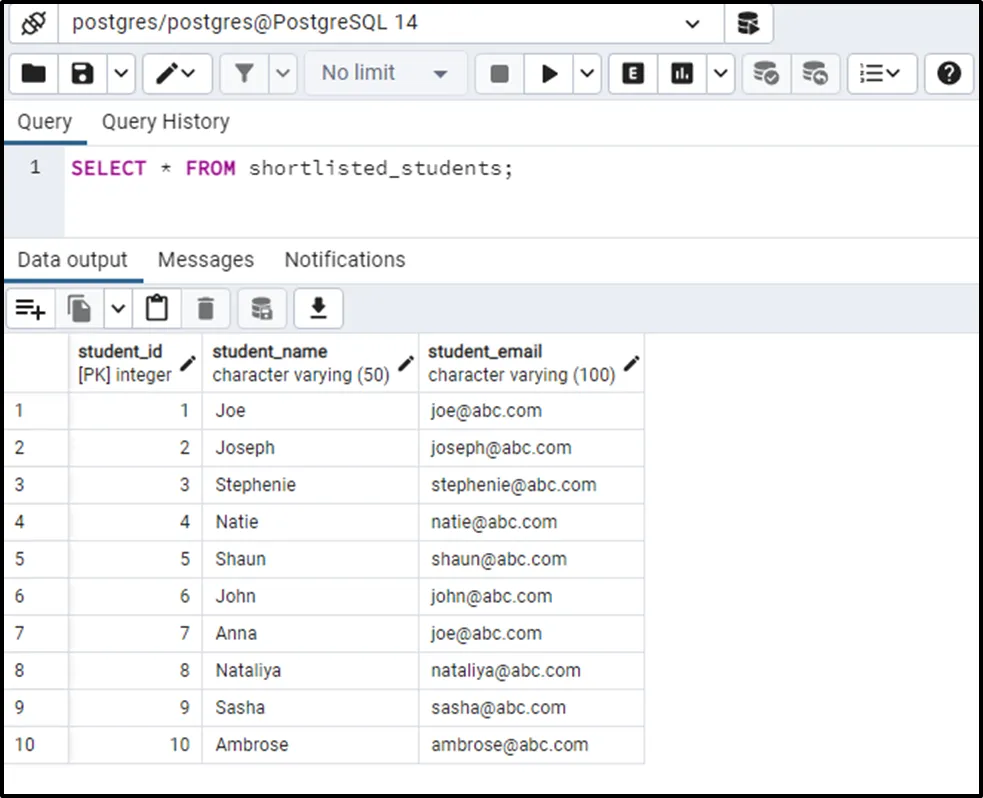983x798 pixels.
Task: Click the Explain Analyze chart icon
Action: coord(682,73)
